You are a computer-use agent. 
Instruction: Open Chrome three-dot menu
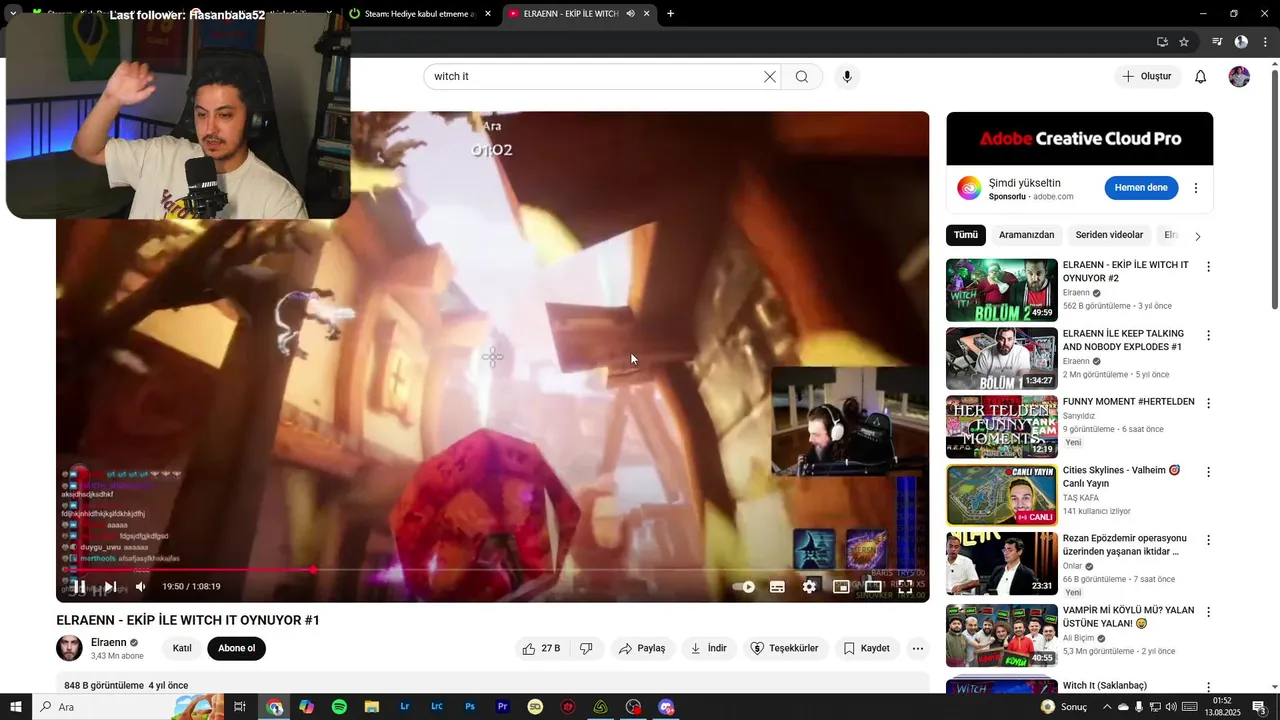pos(1264,42)
